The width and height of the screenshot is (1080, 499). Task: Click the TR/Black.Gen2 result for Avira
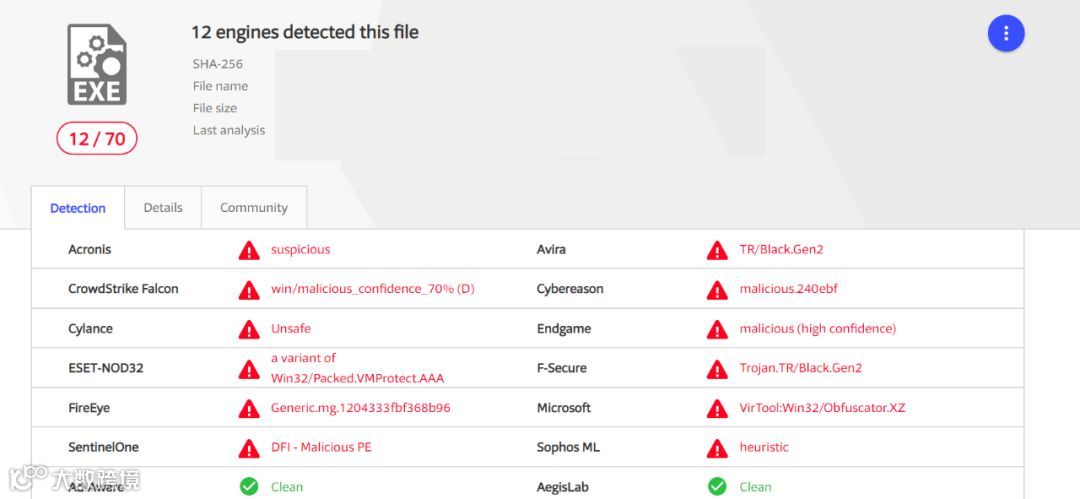(x=781, y=250)
